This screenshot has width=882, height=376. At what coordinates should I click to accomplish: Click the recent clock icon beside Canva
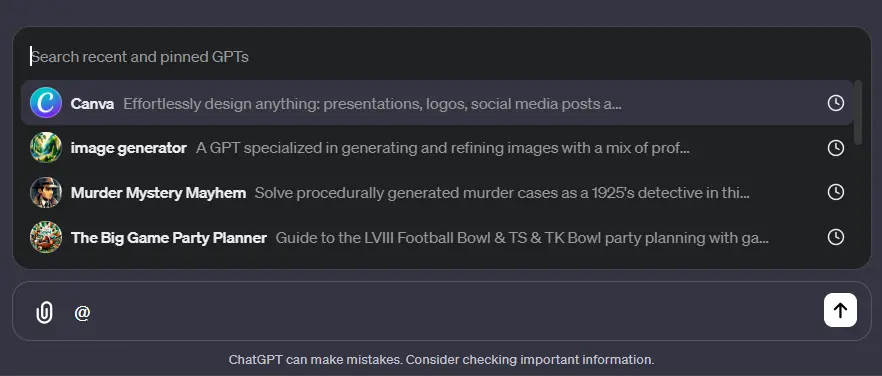click(836, 103)
